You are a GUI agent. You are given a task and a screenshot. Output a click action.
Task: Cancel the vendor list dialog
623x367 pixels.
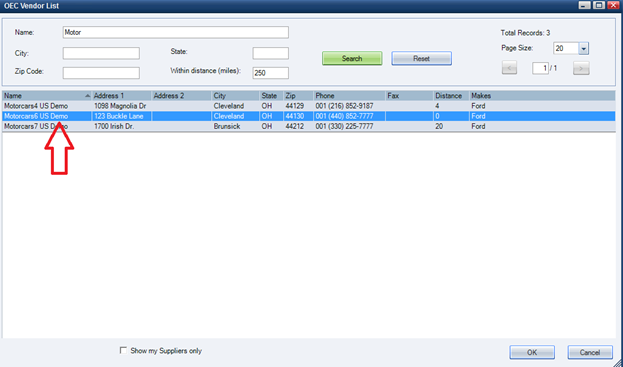tap(590, 352)
